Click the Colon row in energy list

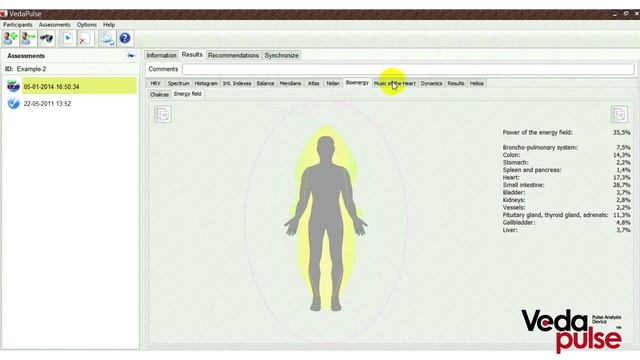pos(567,155)
